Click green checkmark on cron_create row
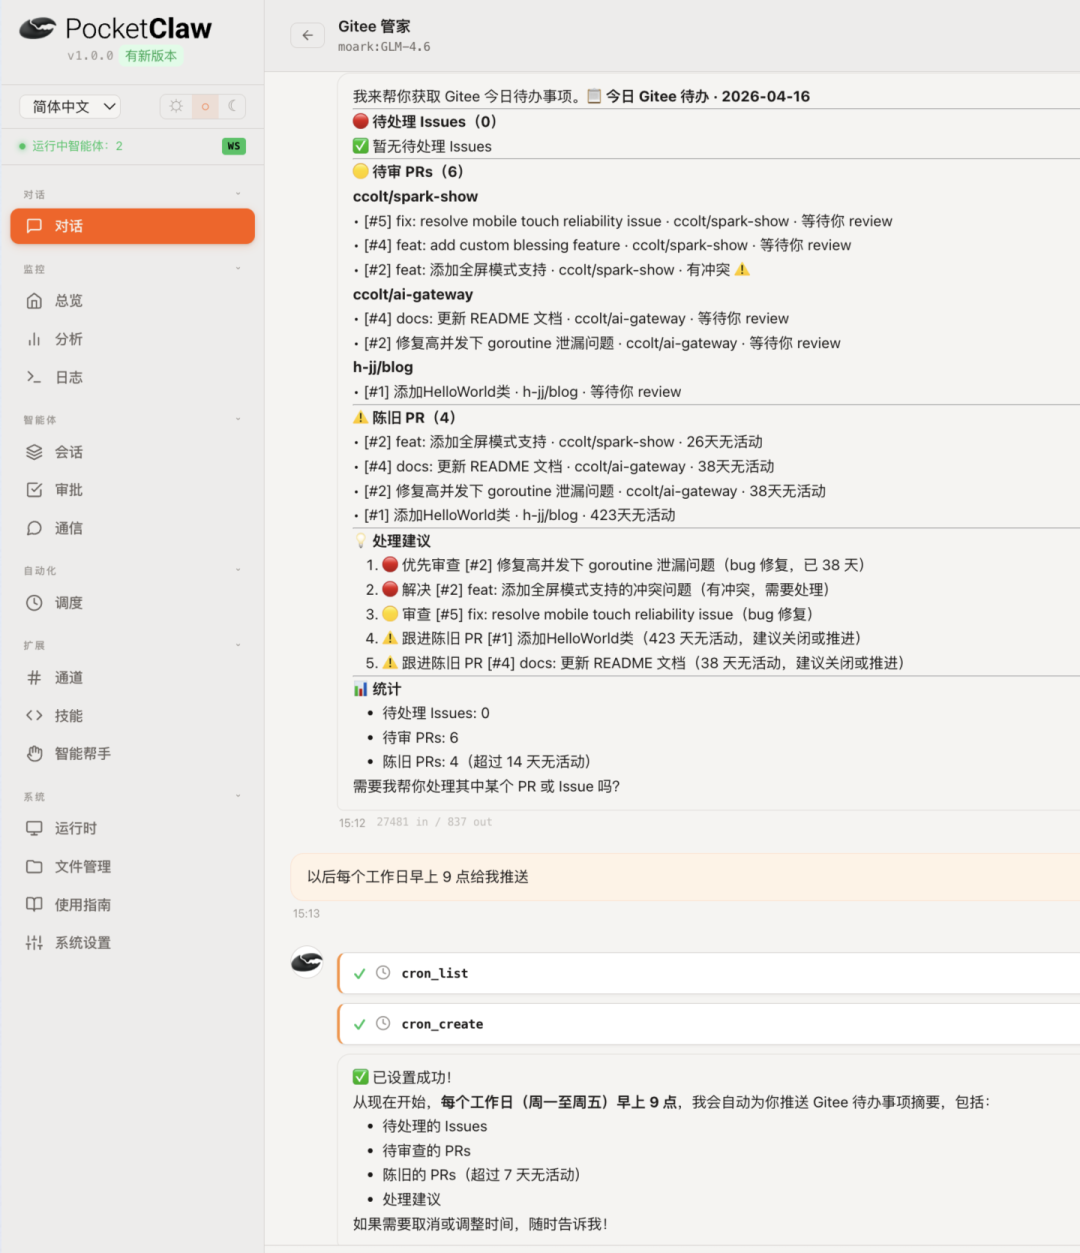 360,1024
